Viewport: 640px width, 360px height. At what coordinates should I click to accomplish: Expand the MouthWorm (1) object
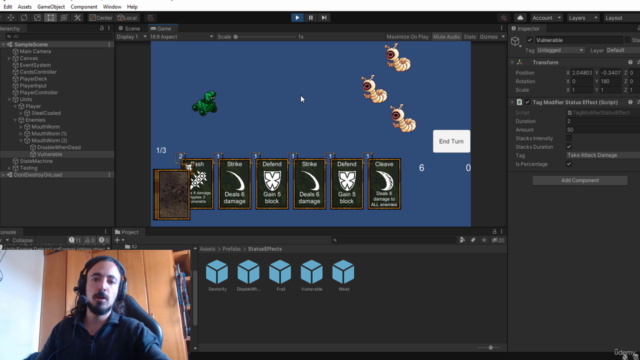[x=21, y=133]
